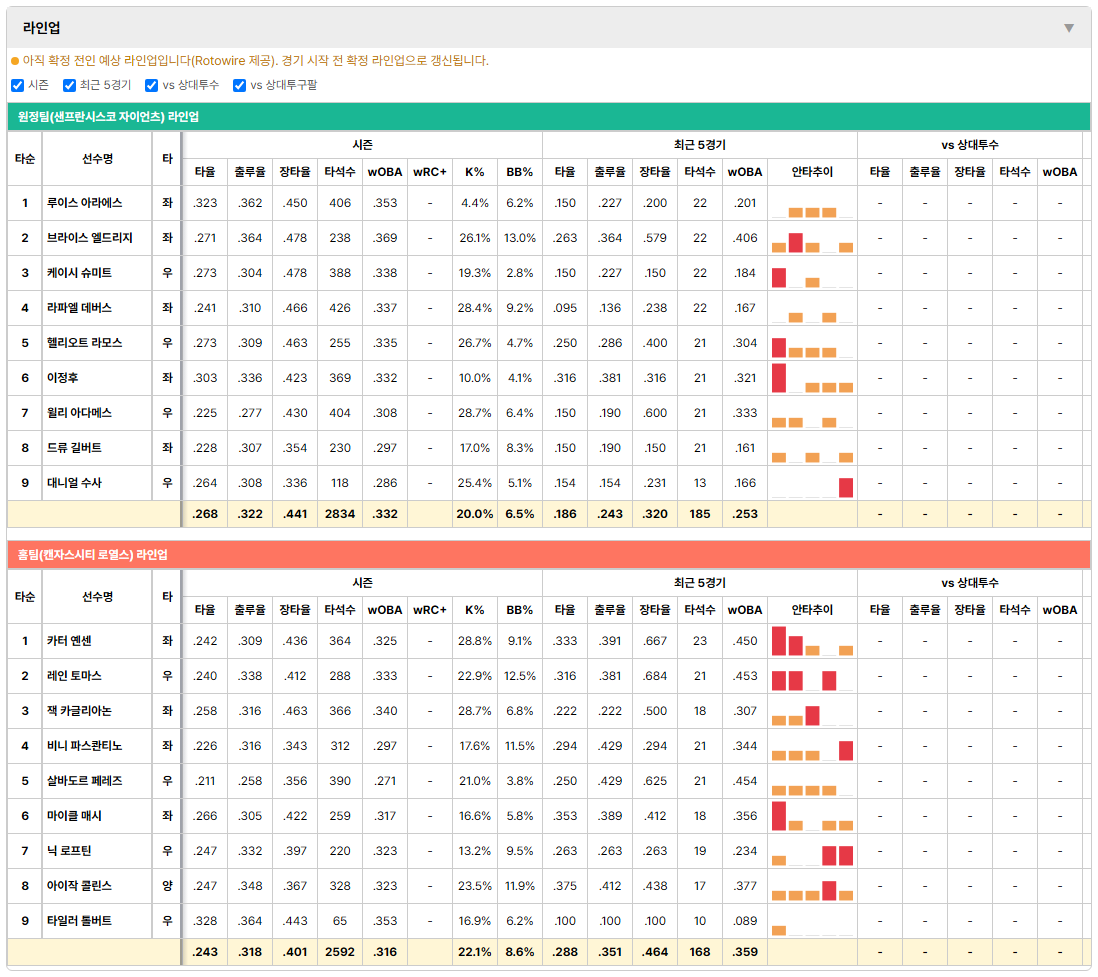Collapse the 라인업 panel with the arrow
The height and width of the screenshot is (977, 1098).
pos(1069,28)
